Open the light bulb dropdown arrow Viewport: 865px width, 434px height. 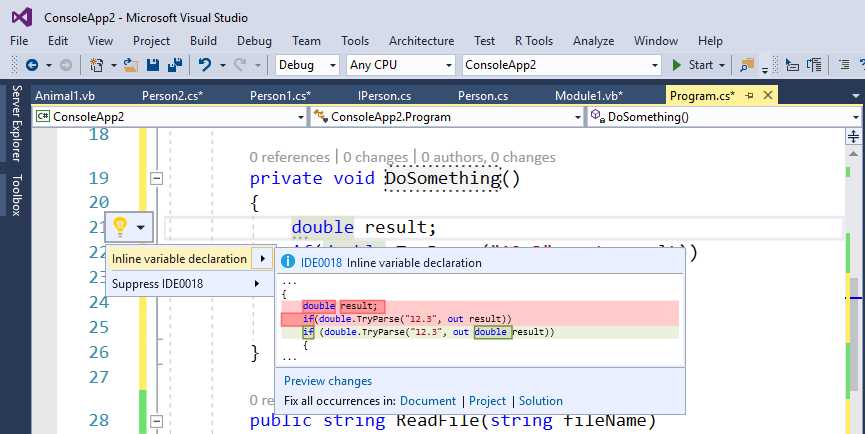click(141, 227)
